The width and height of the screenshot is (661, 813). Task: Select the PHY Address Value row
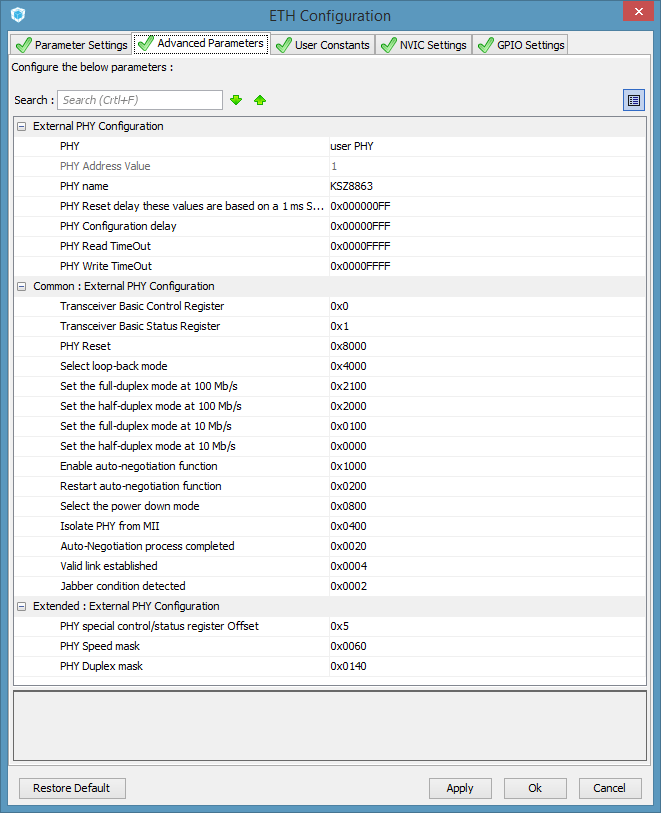(330, 166)
